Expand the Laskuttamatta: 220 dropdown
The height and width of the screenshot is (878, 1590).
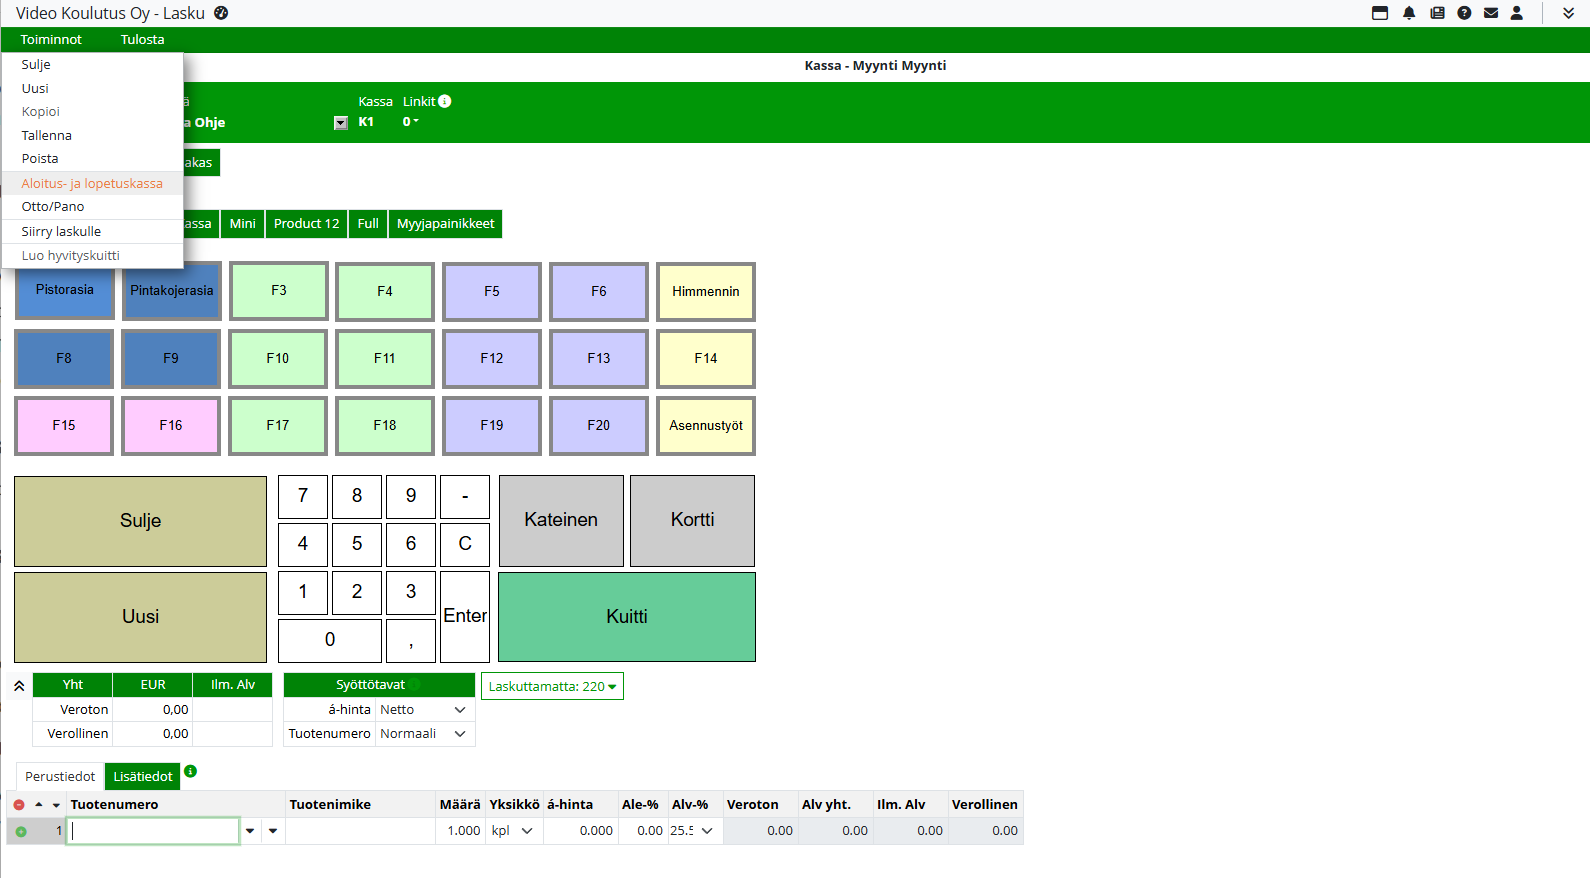coord(552,687)
